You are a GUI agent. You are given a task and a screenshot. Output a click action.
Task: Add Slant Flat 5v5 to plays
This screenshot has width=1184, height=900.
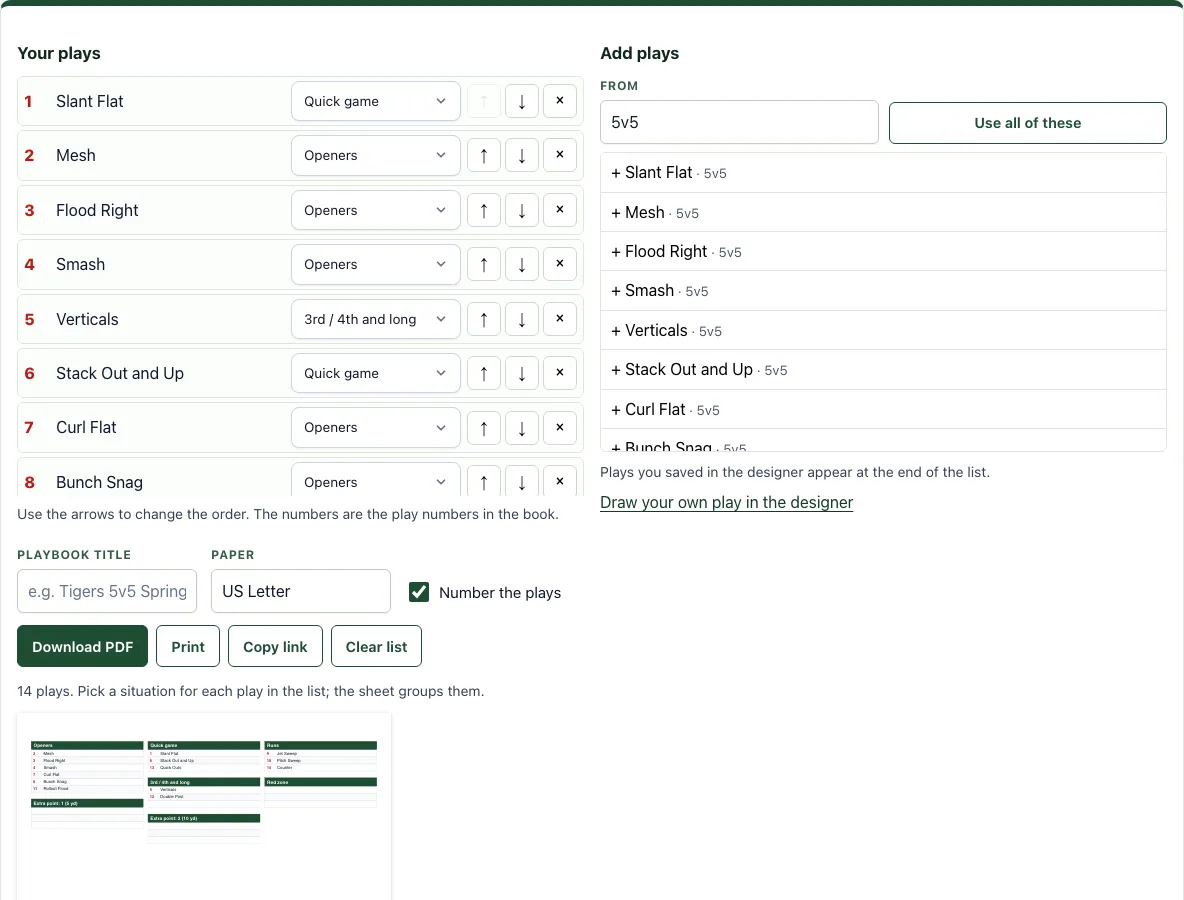(883, 173)
